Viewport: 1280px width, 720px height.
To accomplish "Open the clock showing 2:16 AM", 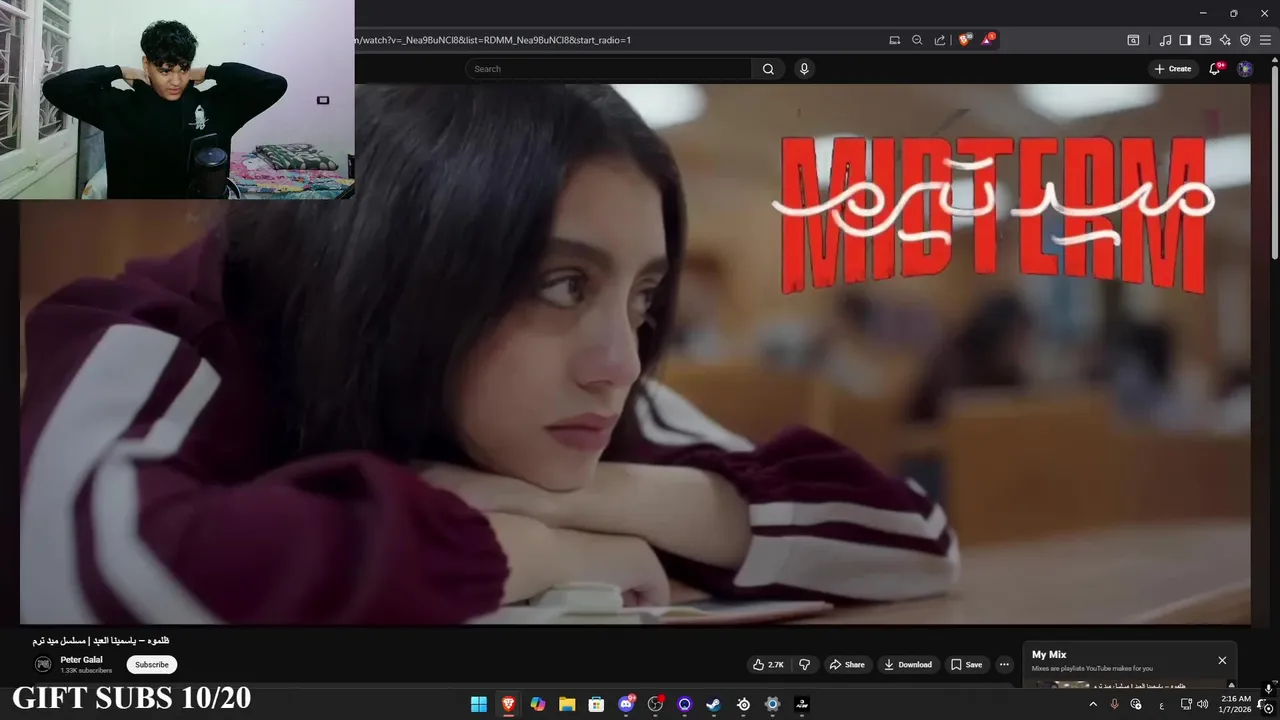I will pyautogui.click(x=1235, y=704).
